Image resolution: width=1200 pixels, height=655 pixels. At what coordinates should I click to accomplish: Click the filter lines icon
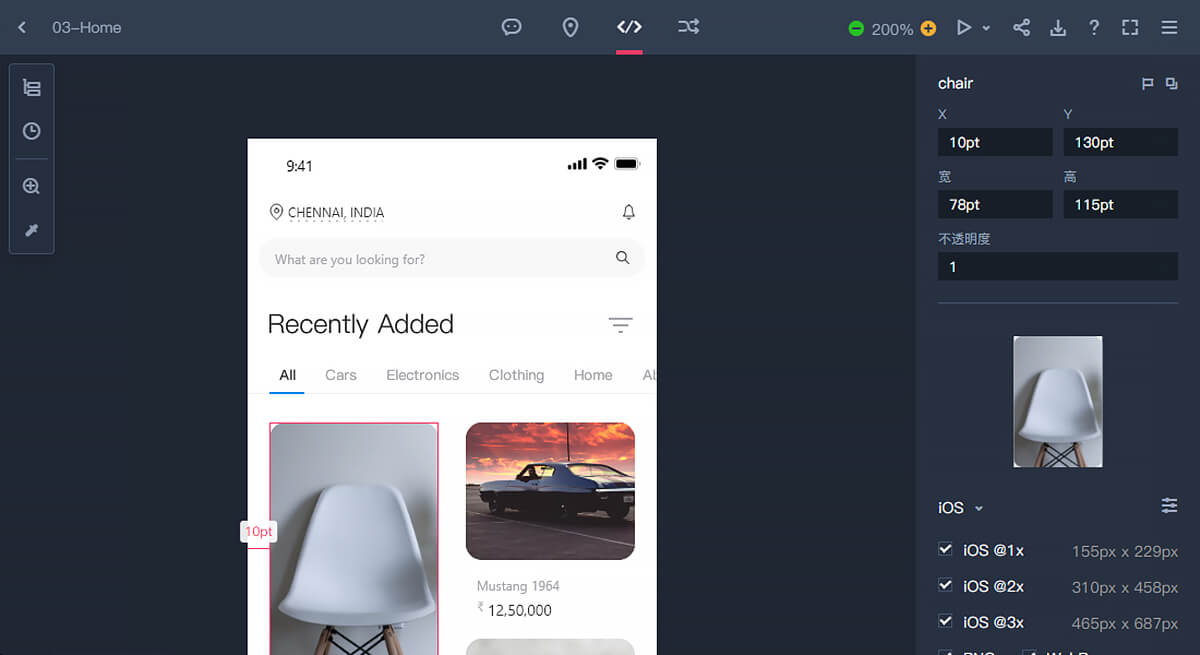tap(621, 325)
